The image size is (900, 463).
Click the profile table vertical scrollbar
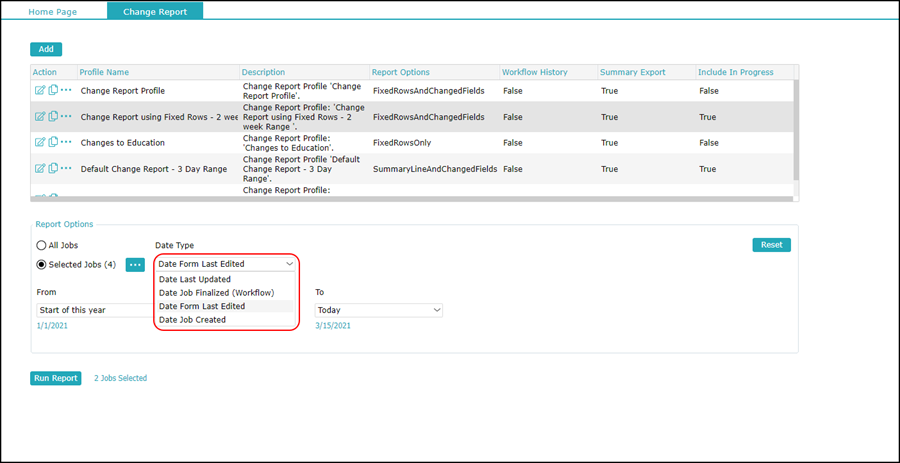(796, 130)
